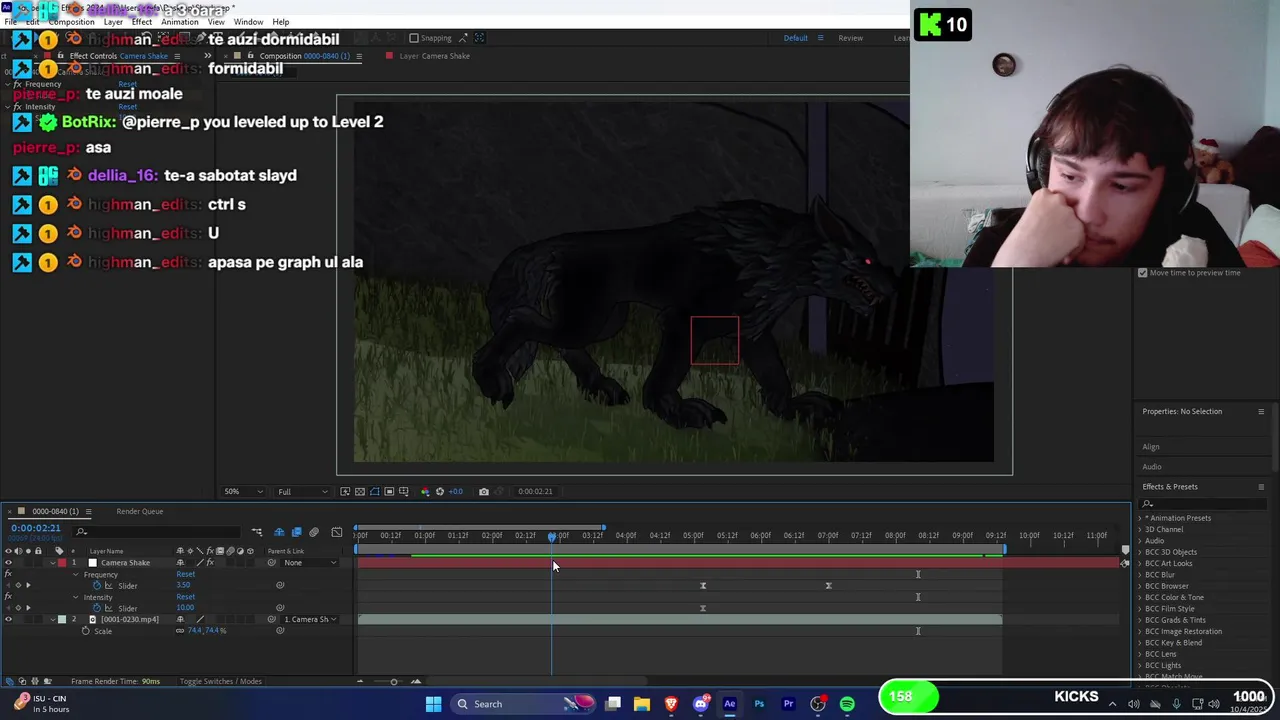Click Scale constrain proportions link icon
The image size is (1280, 720).
coord(181,631)
